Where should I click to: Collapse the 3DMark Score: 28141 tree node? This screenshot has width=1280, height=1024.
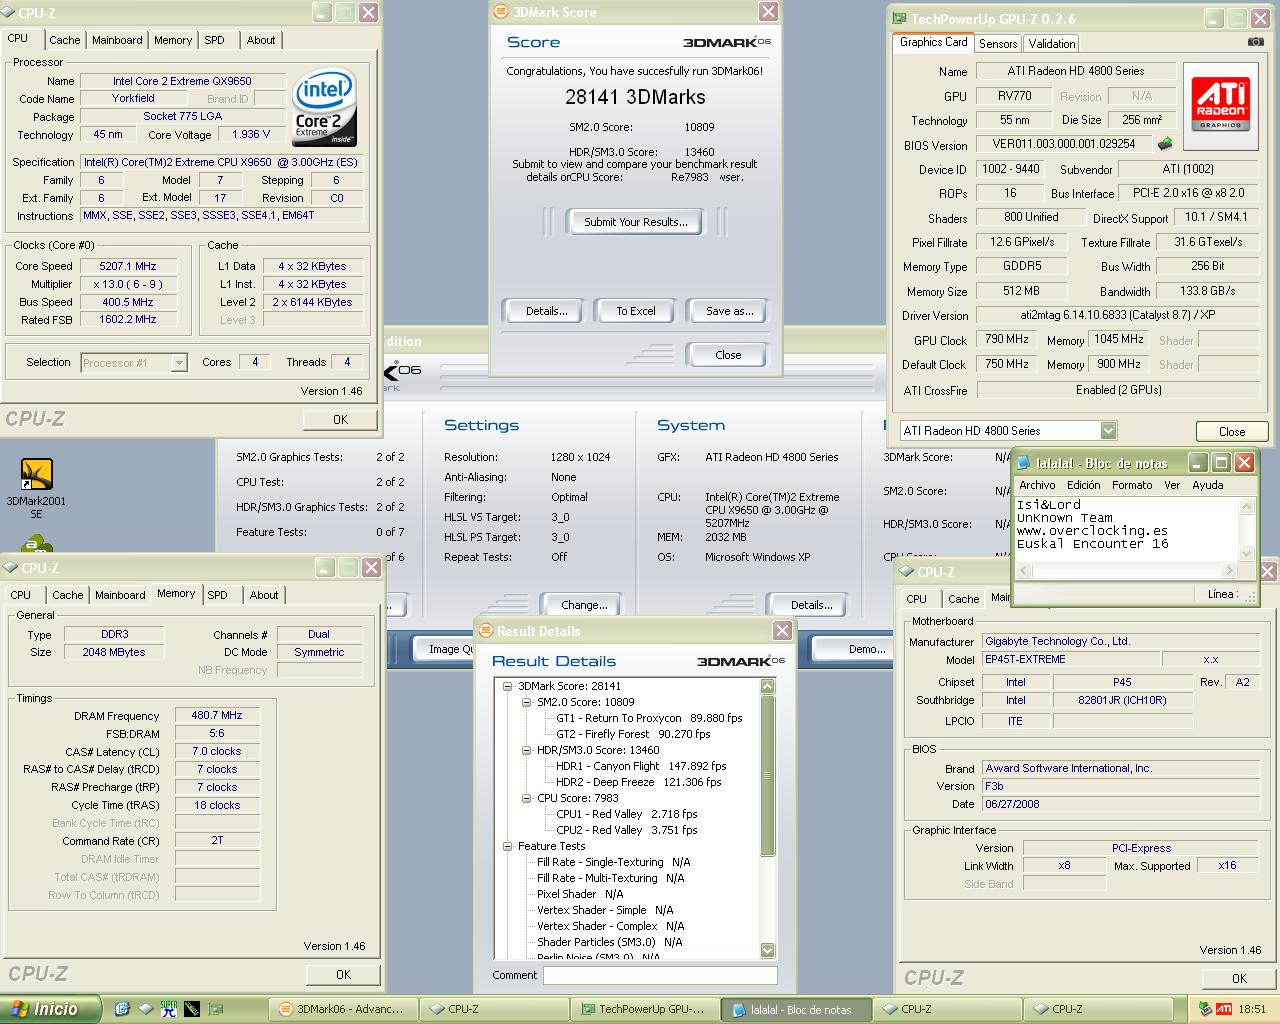click(508, 686)
